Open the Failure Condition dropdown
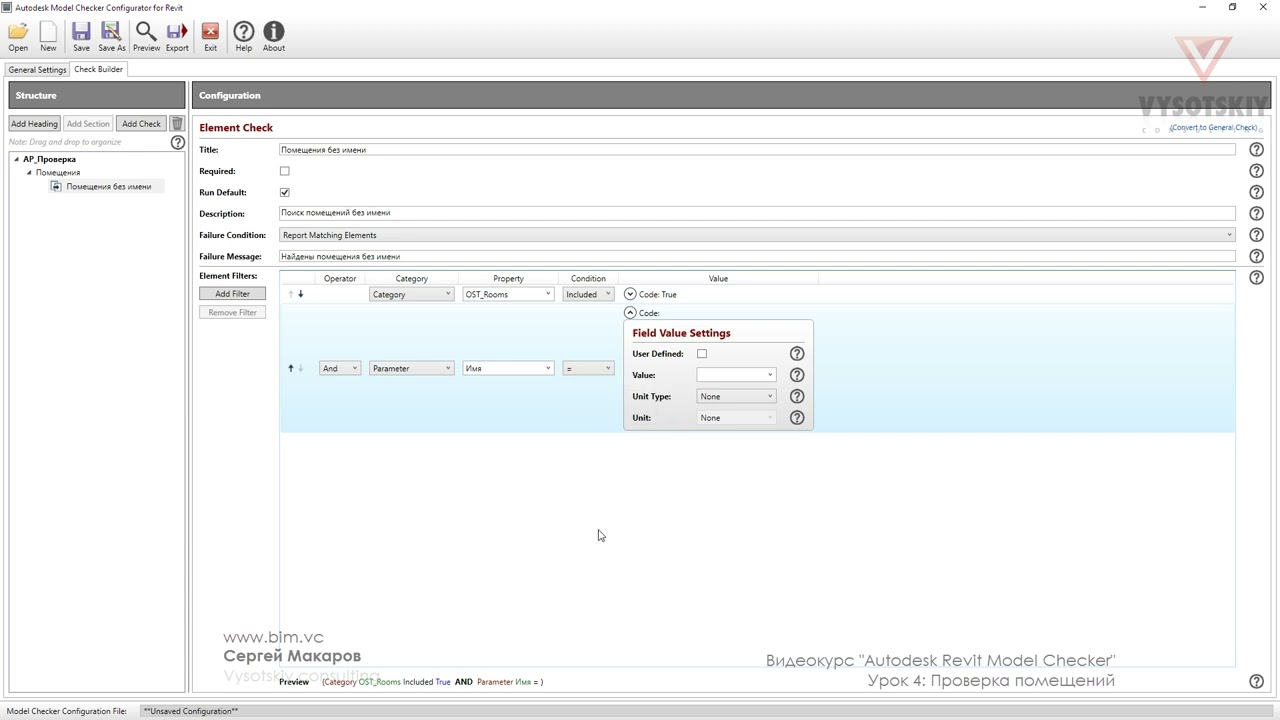 (x=757, y=235)
